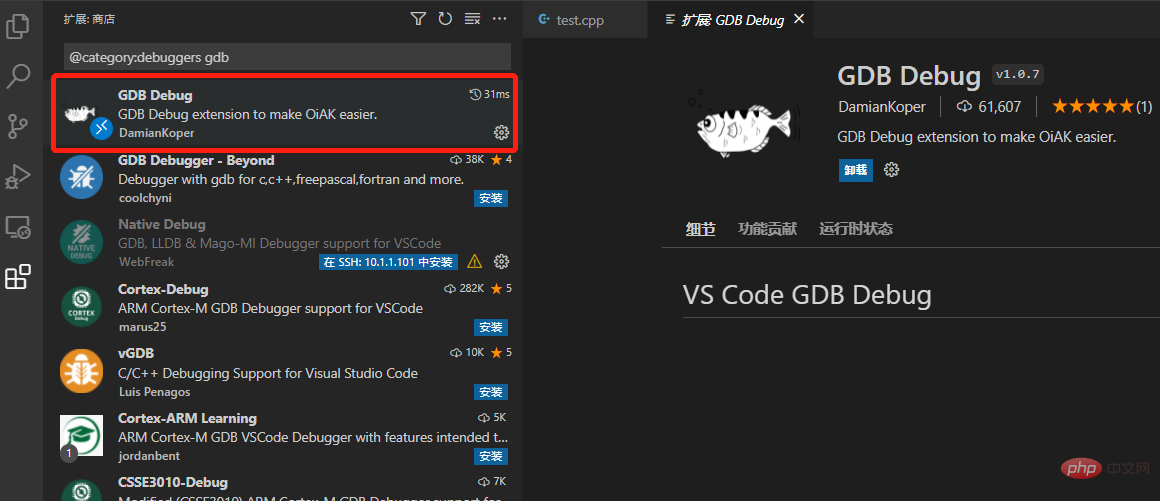This screenshot has width=1160, height=501.
Task: Open the Remote Explorer icon
Action: point(18,227)
